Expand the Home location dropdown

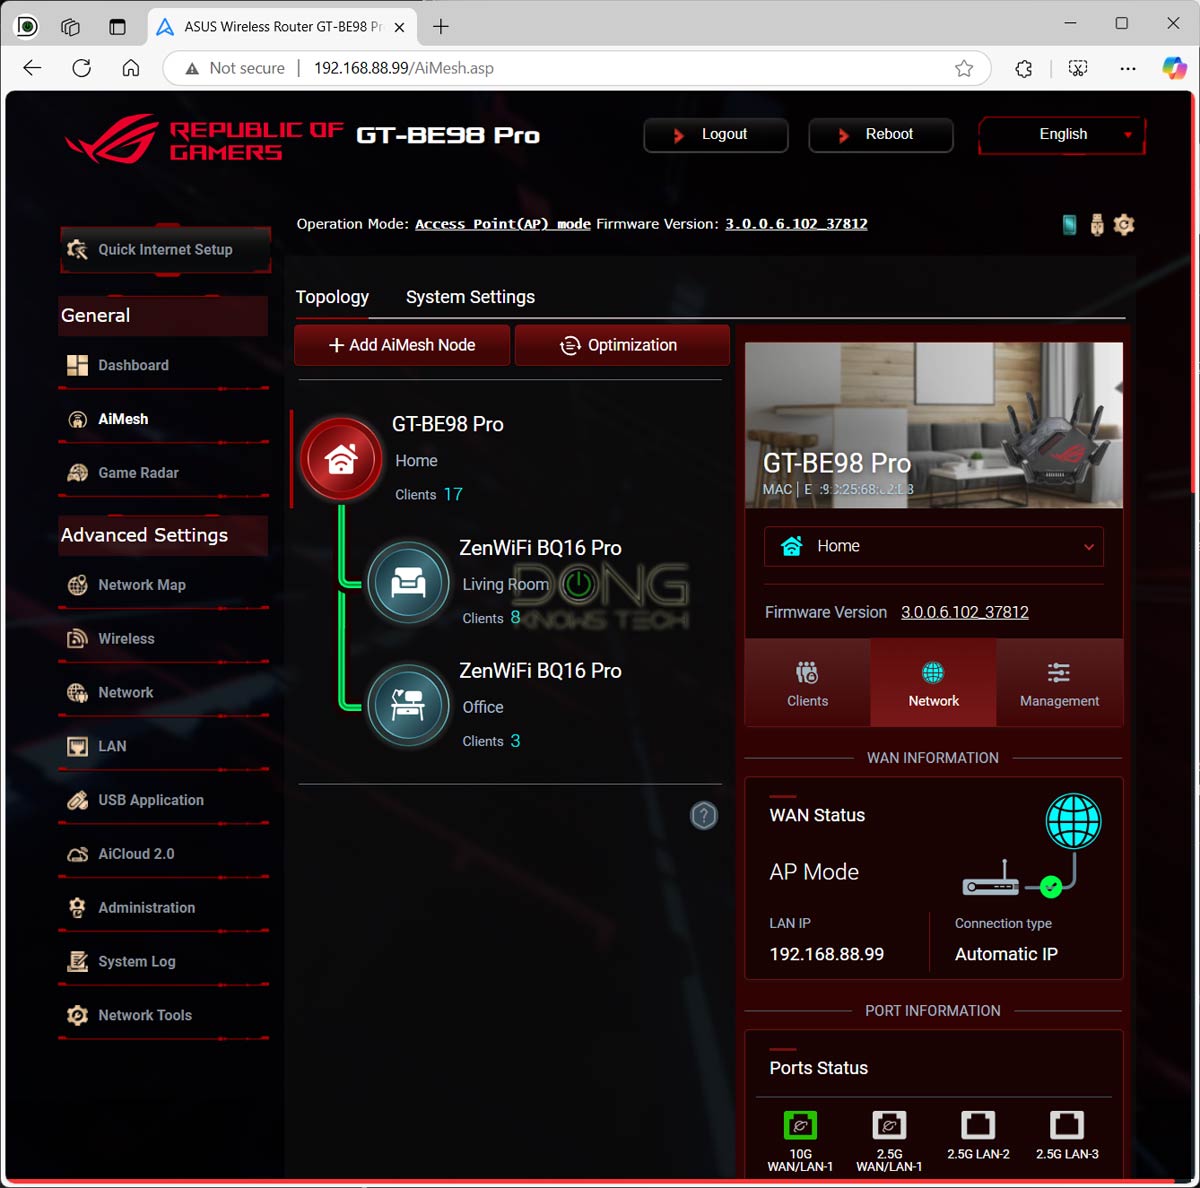tap(934, 547)
